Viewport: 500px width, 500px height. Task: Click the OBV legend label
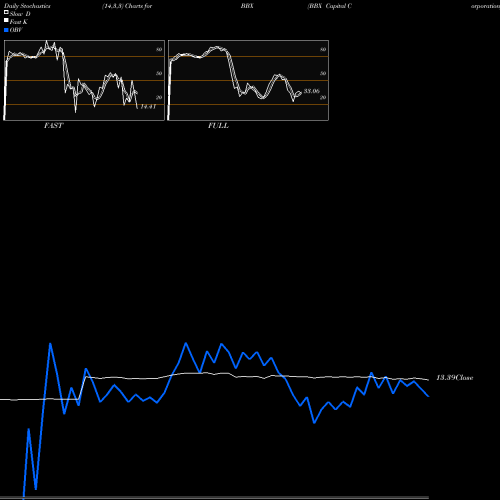pyautogui.click(x=16, y=30)
